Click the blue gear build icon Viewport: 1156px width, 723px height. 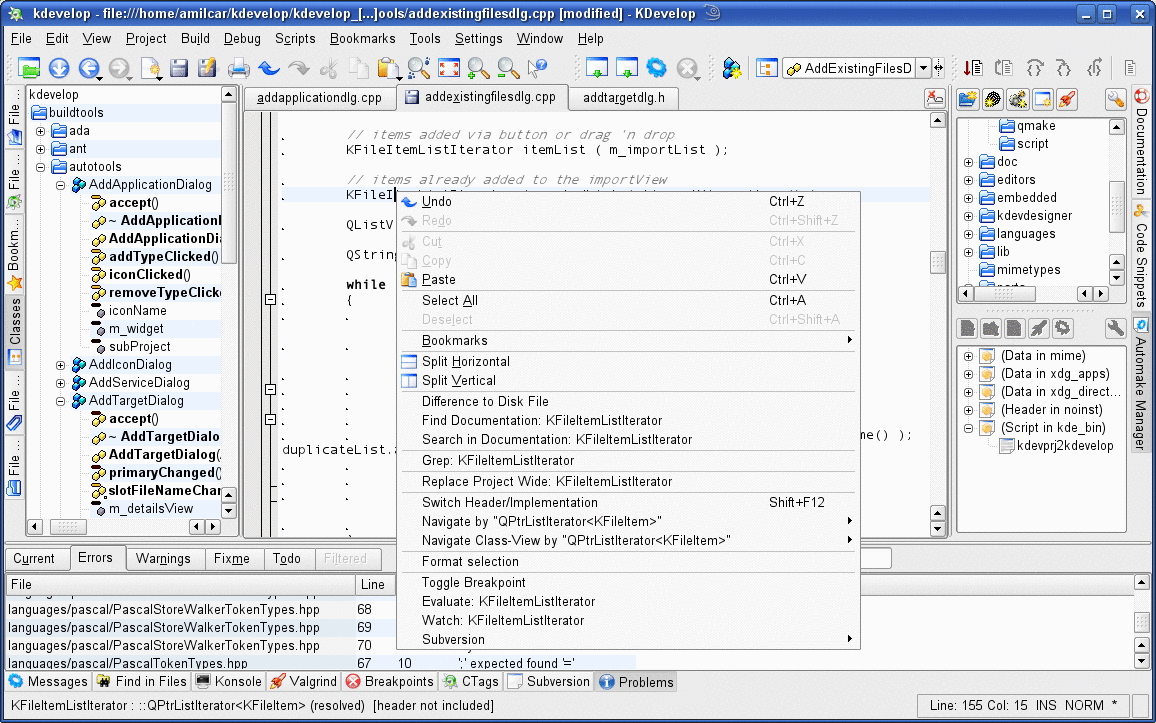point(656,69)
